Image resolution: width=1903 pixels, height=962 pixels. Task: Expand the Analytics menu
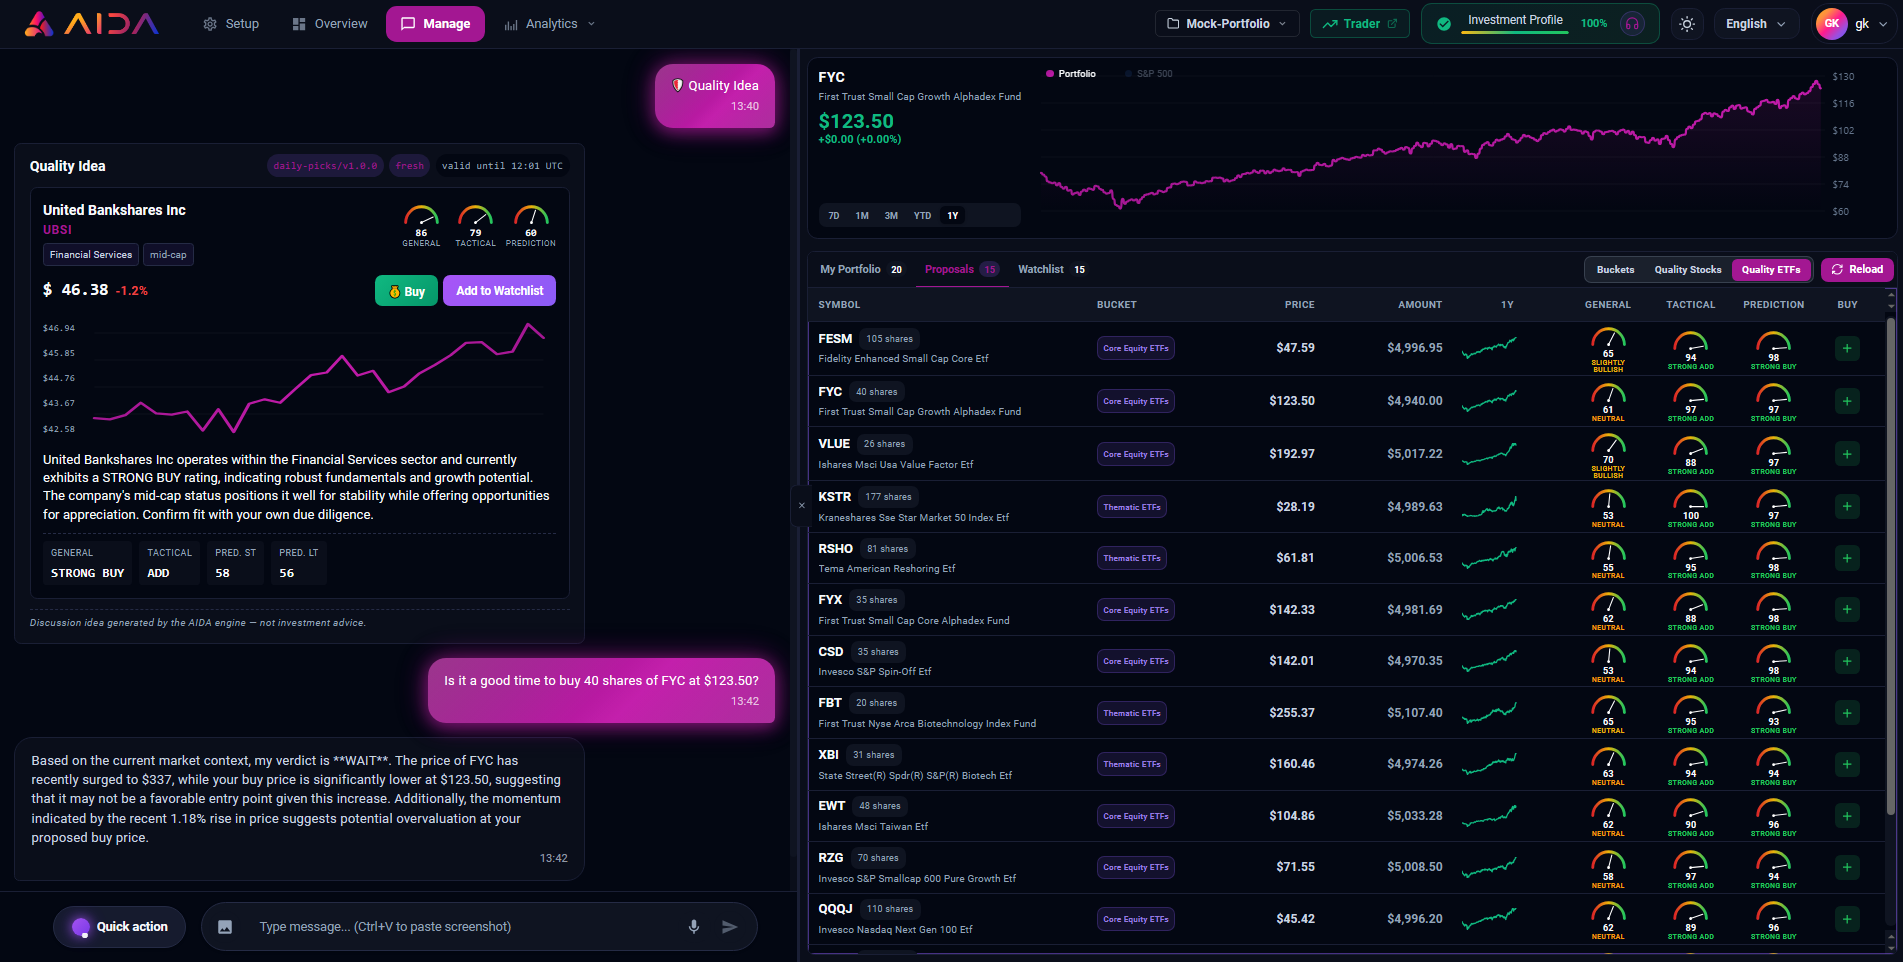point(550,24)
